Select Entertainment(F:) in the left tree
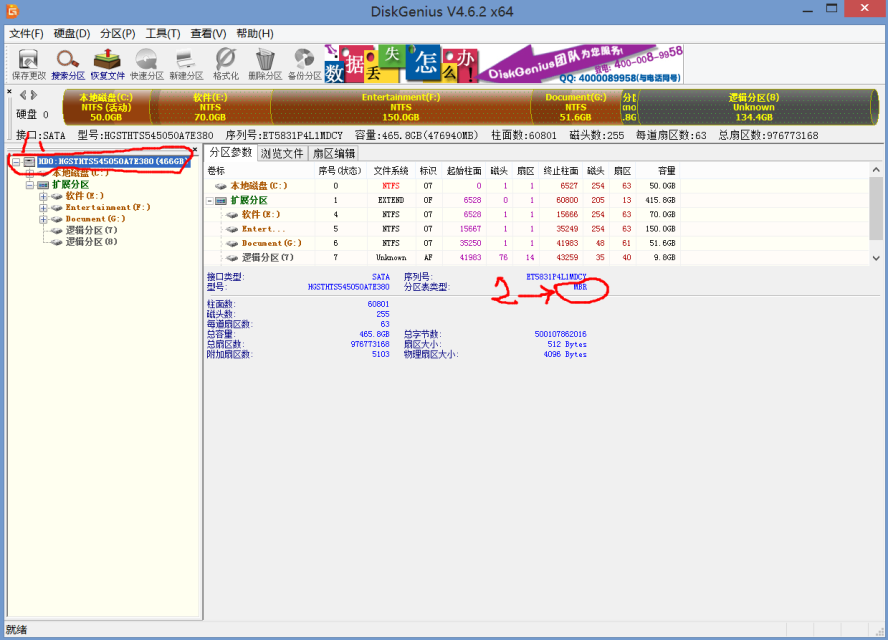Screen dimensions: 888x640 pos(108,207)
